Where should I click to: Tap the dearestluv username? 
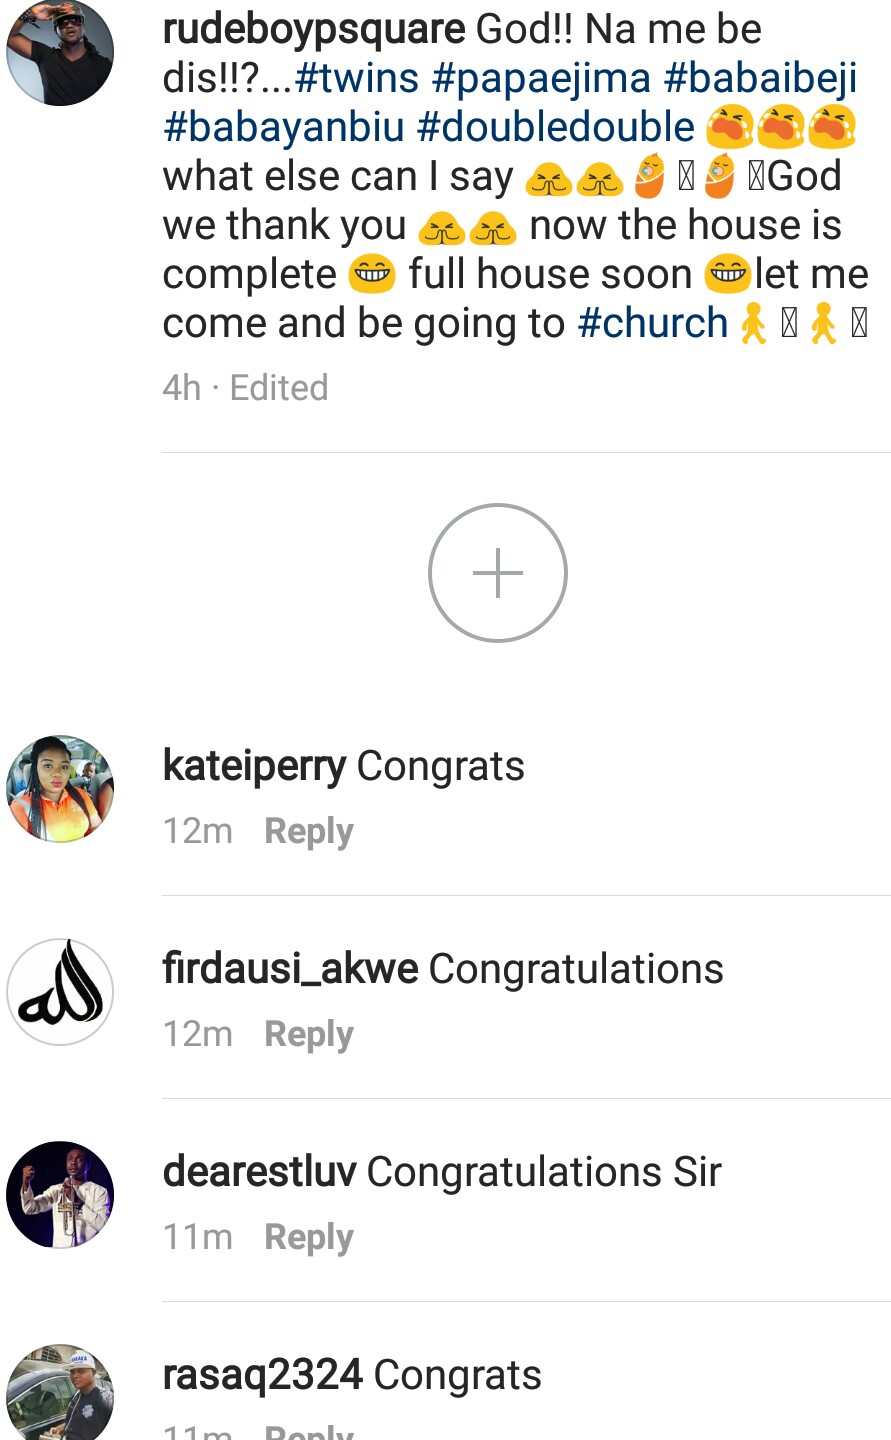pos(259,1172)
